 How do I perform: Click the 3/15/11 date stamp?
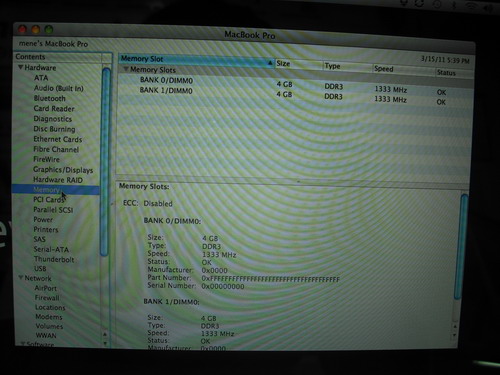[x=445, y=60]
